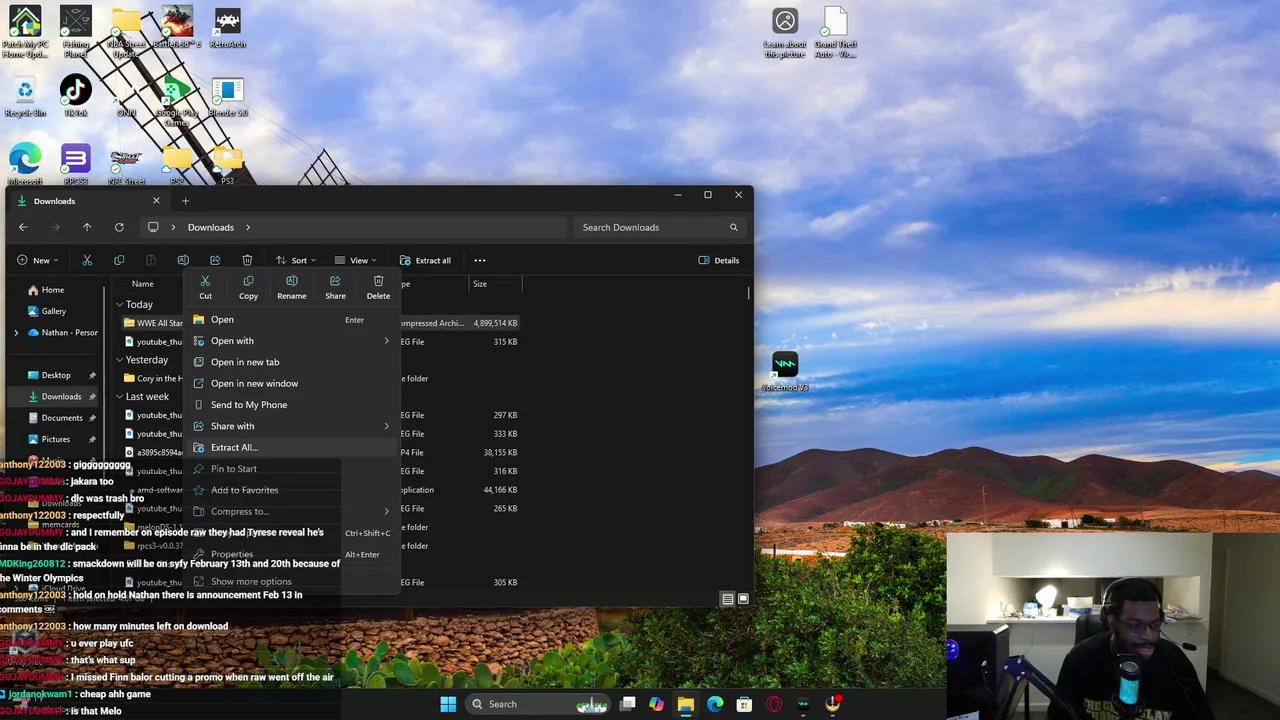Open Fishing Planet desktop icon
The height and width of the screenshot is (720, 1280).
[x=76, y=28]
